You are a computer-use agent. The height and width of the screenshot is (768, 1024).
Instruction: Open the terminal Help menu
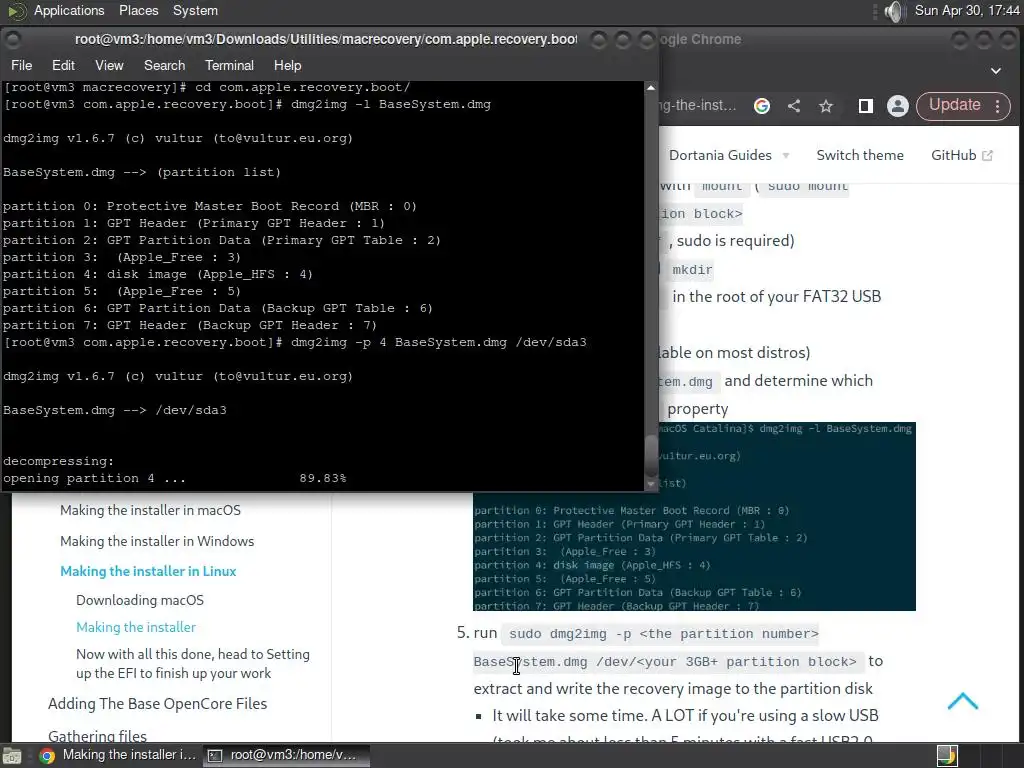[x=287, y=65]
